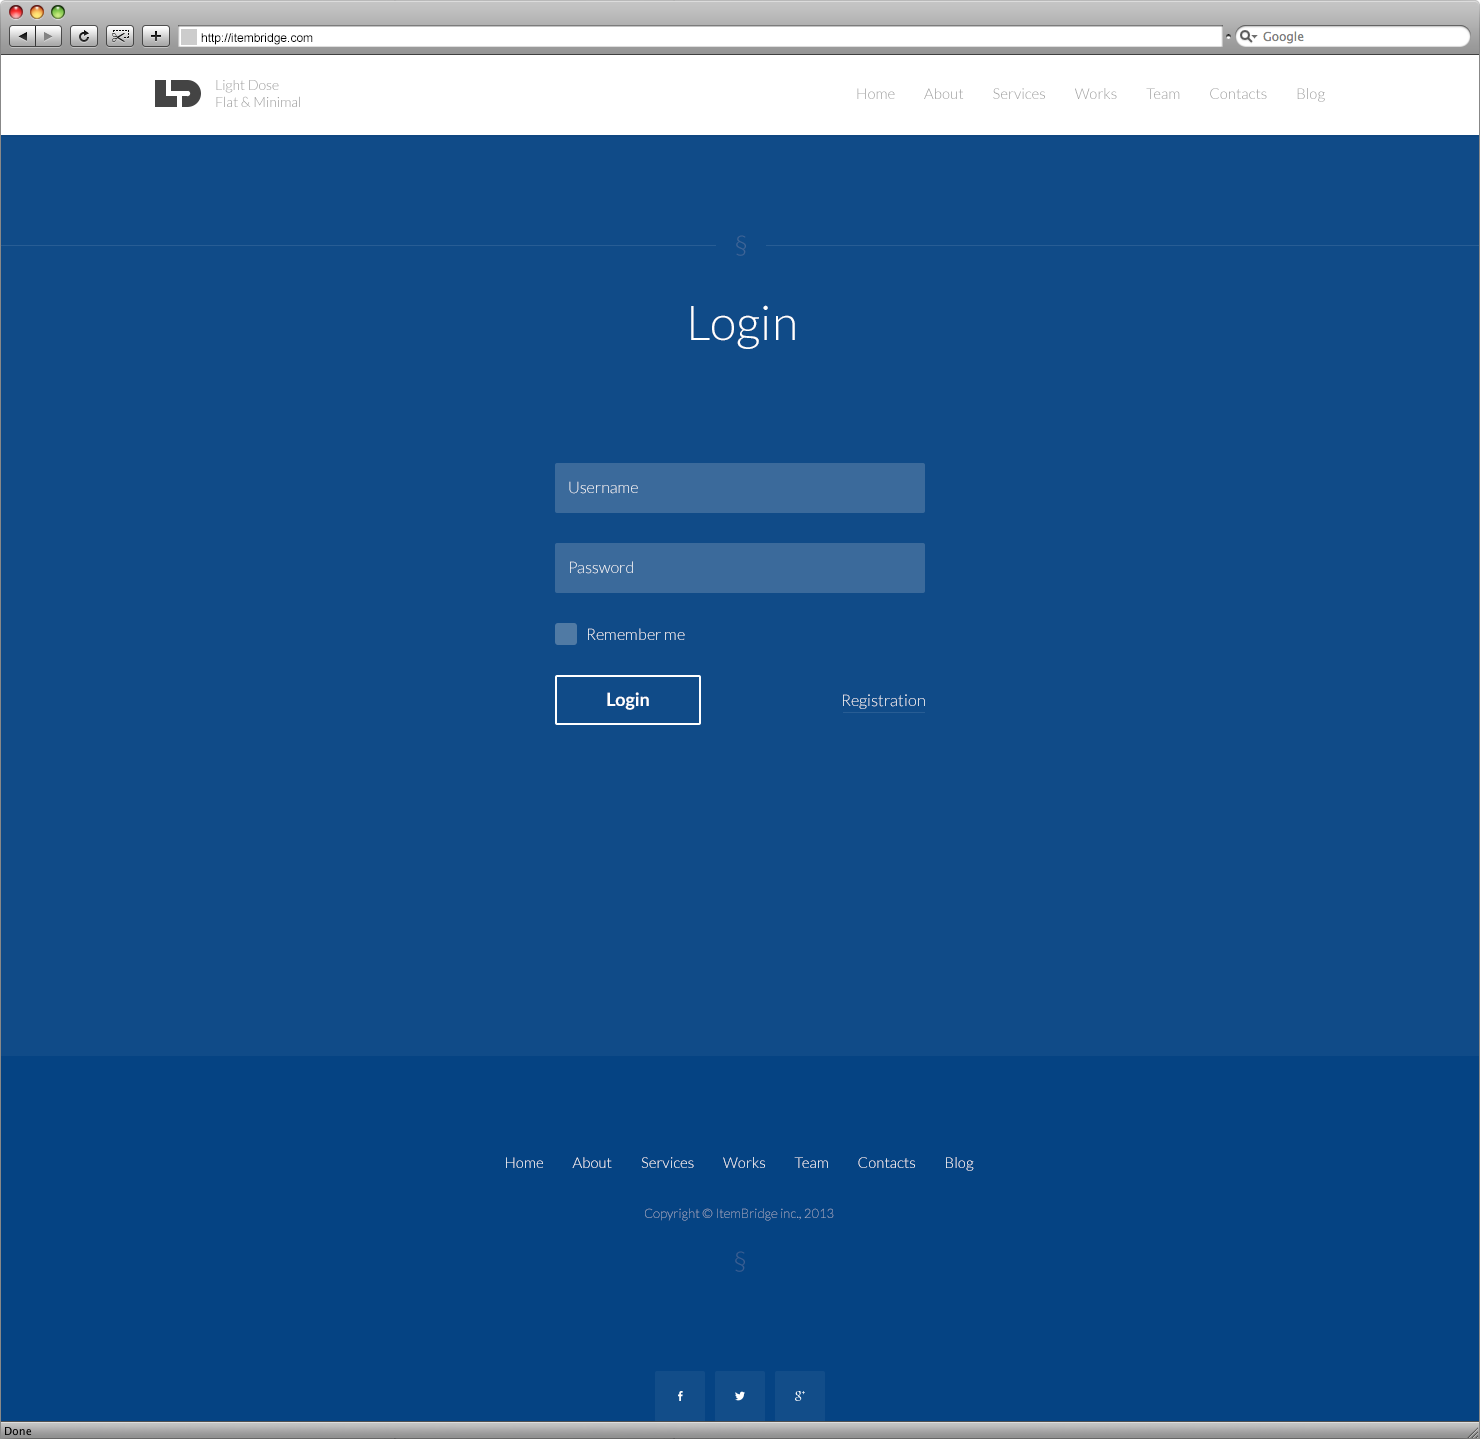Click the plus add-tab browser button
The width and height of the screenshot is (1480, 1439).
156,36
